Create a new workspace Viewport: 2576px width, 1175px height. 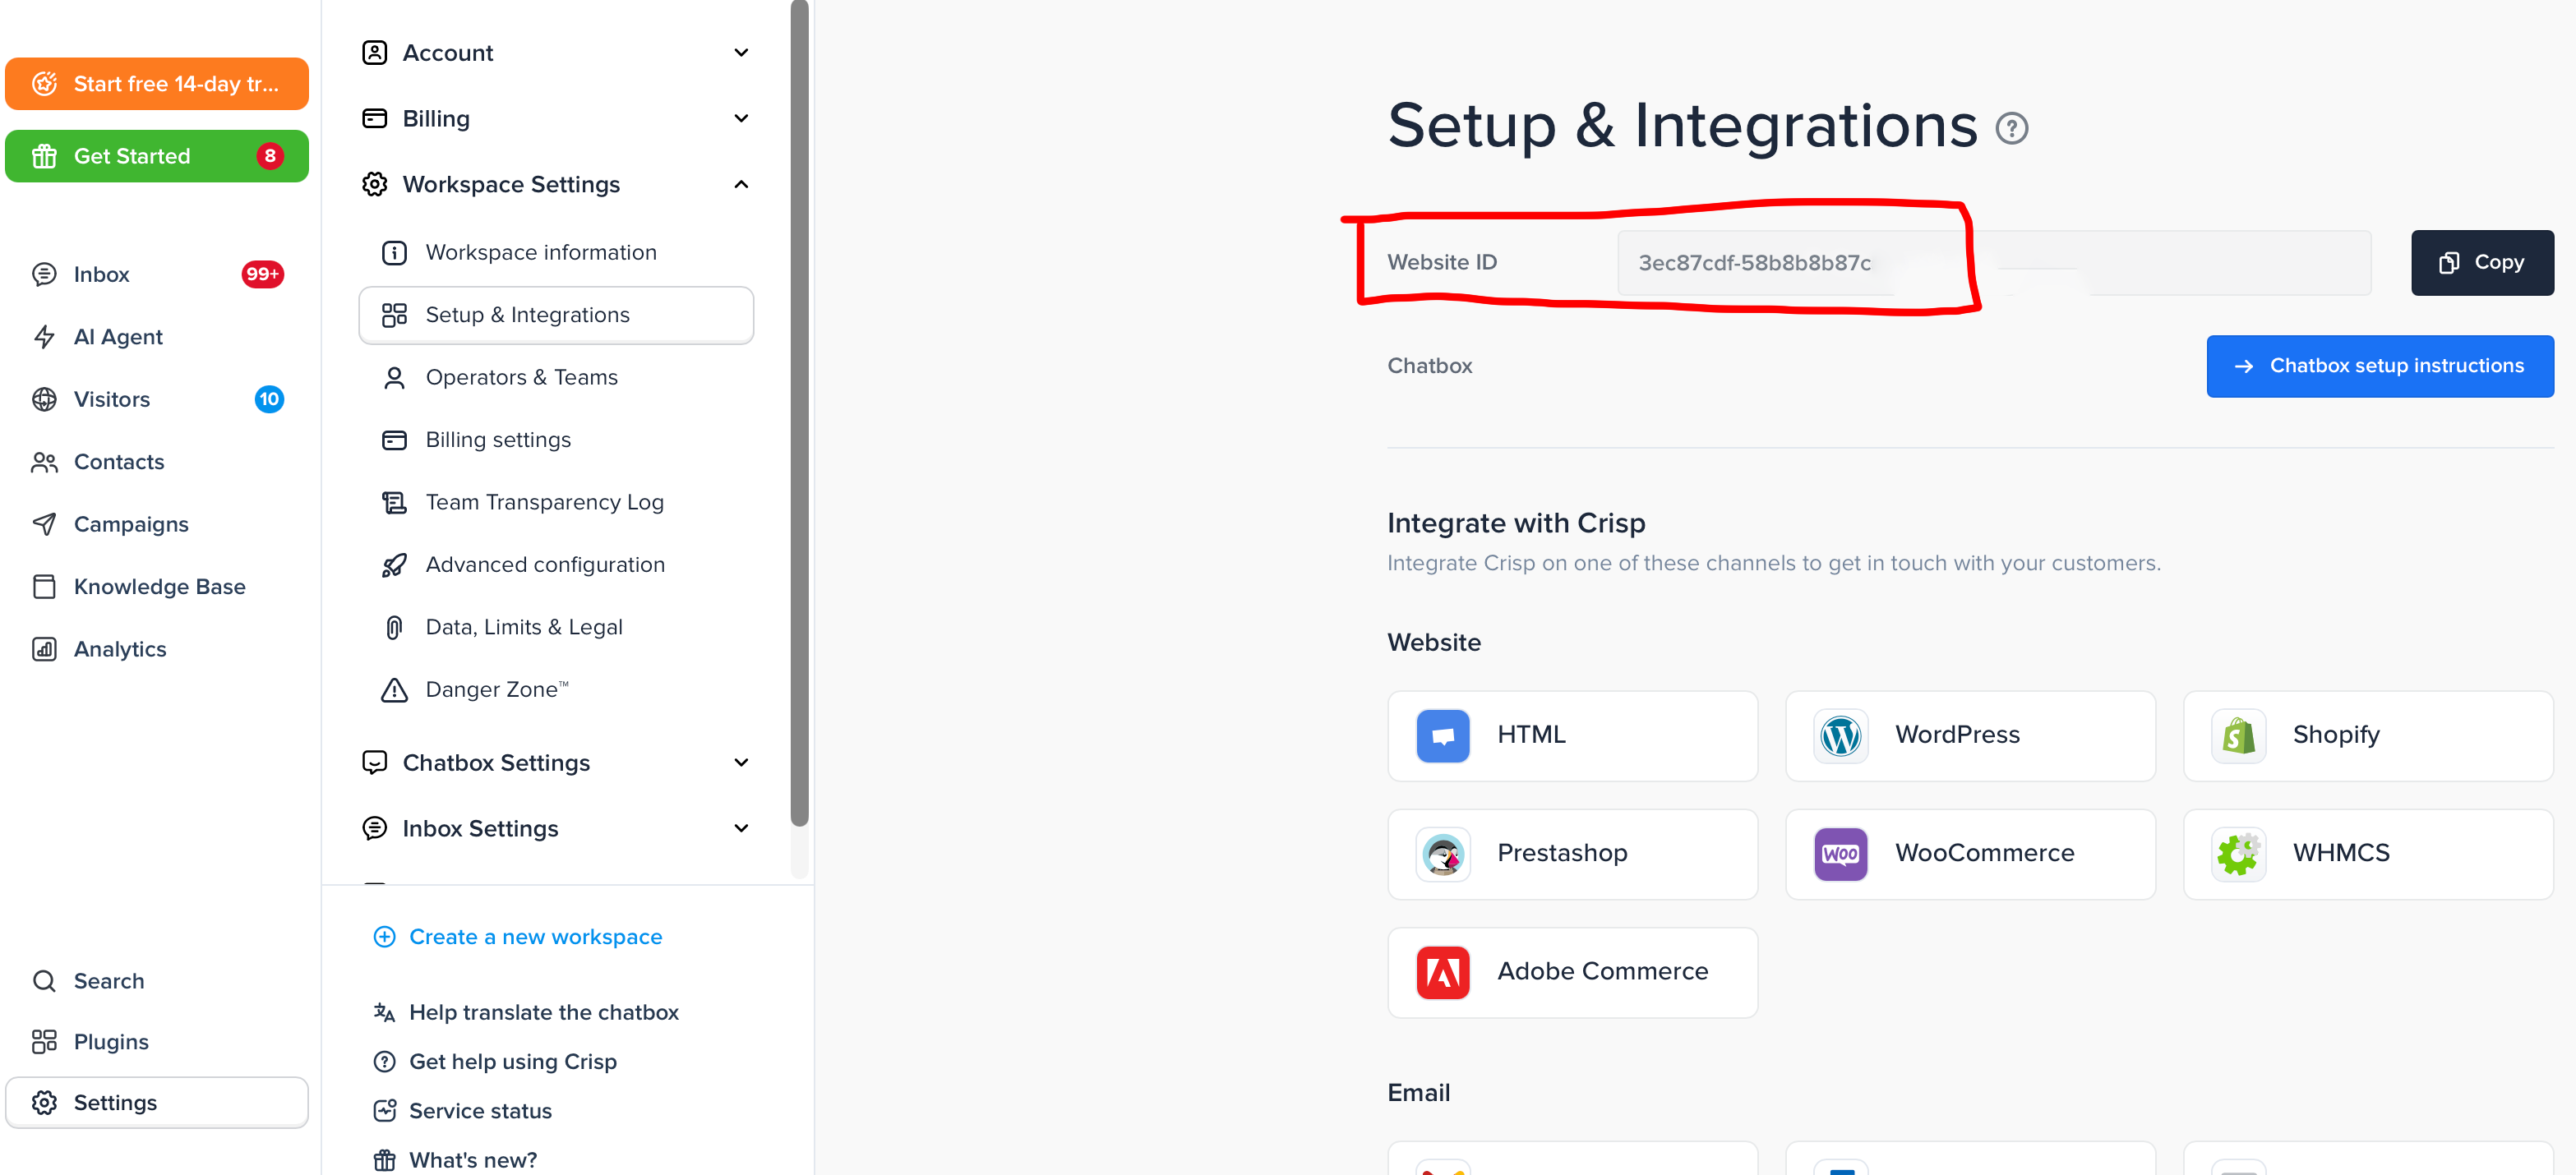click(517, 937)
